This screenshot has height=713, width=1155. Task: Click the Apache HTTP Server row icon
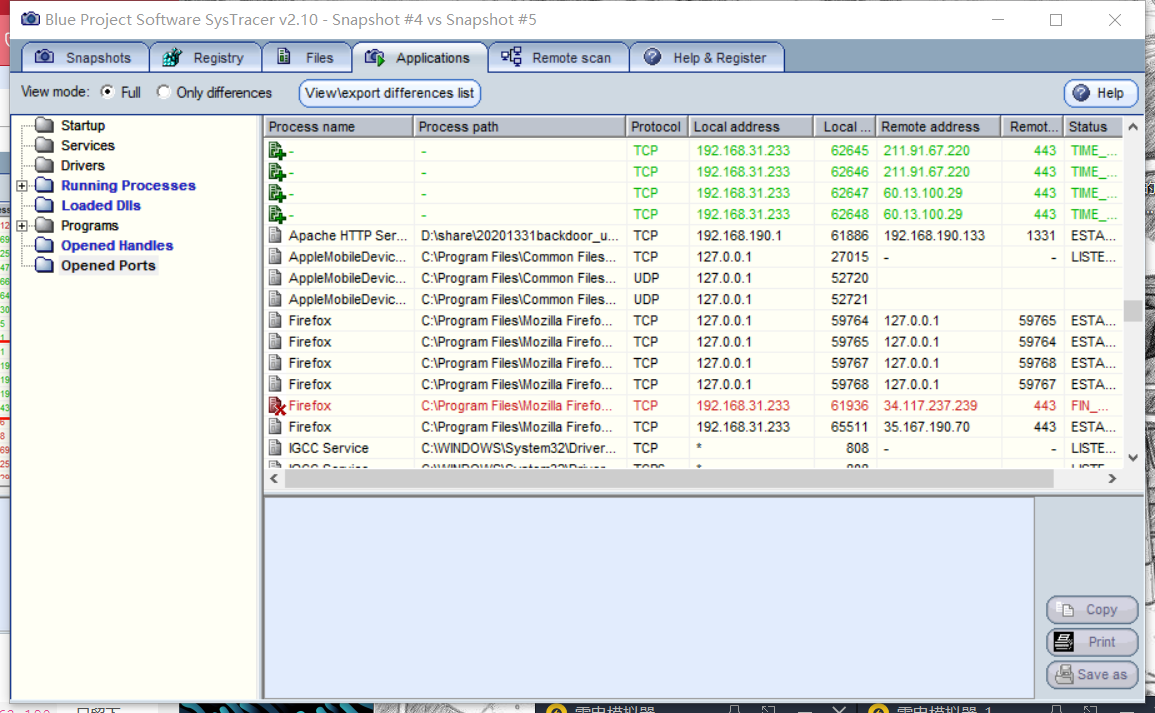275,236
